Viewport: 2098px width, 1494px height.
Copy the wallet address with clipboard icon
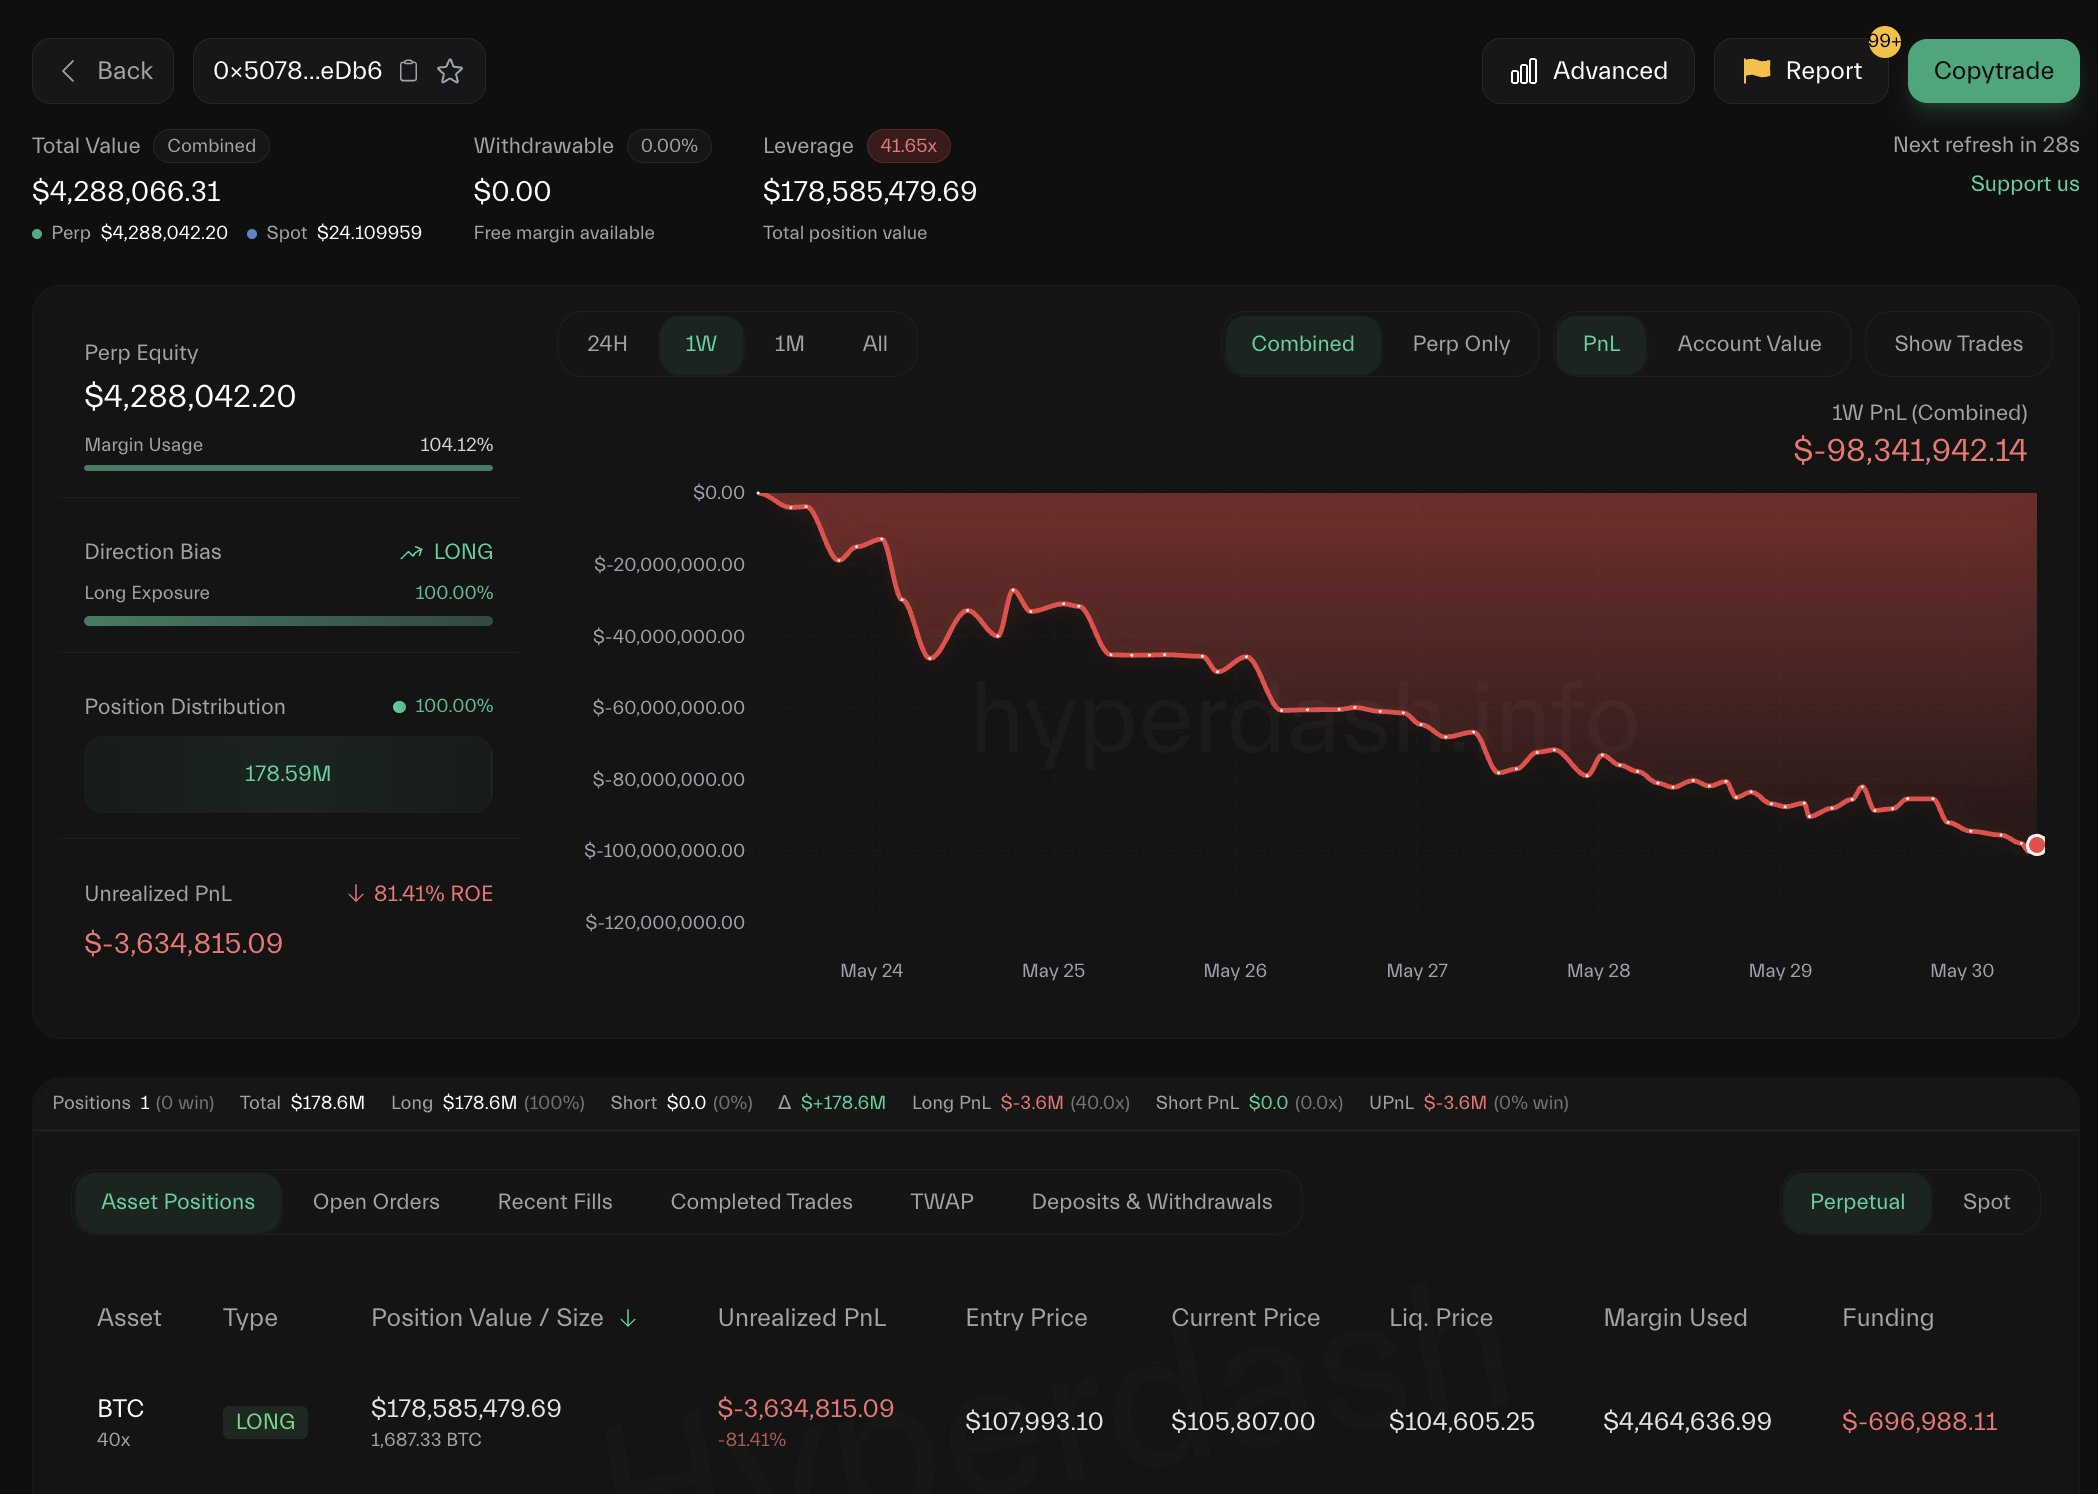[408, 71]
